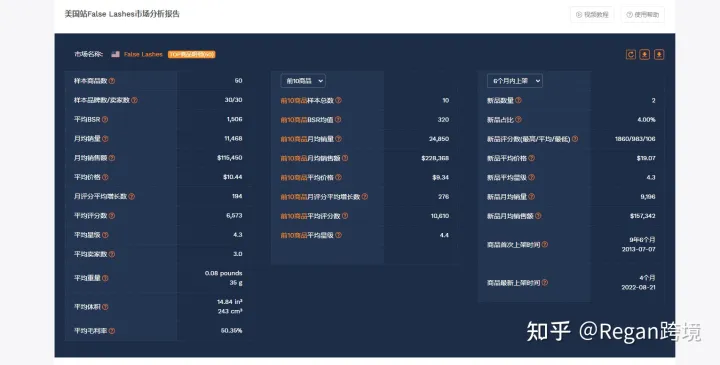The height and width of the screenshot is (365, 720).
Task: Click the question mark beside 平均价格 in left column
Action: 105,177
